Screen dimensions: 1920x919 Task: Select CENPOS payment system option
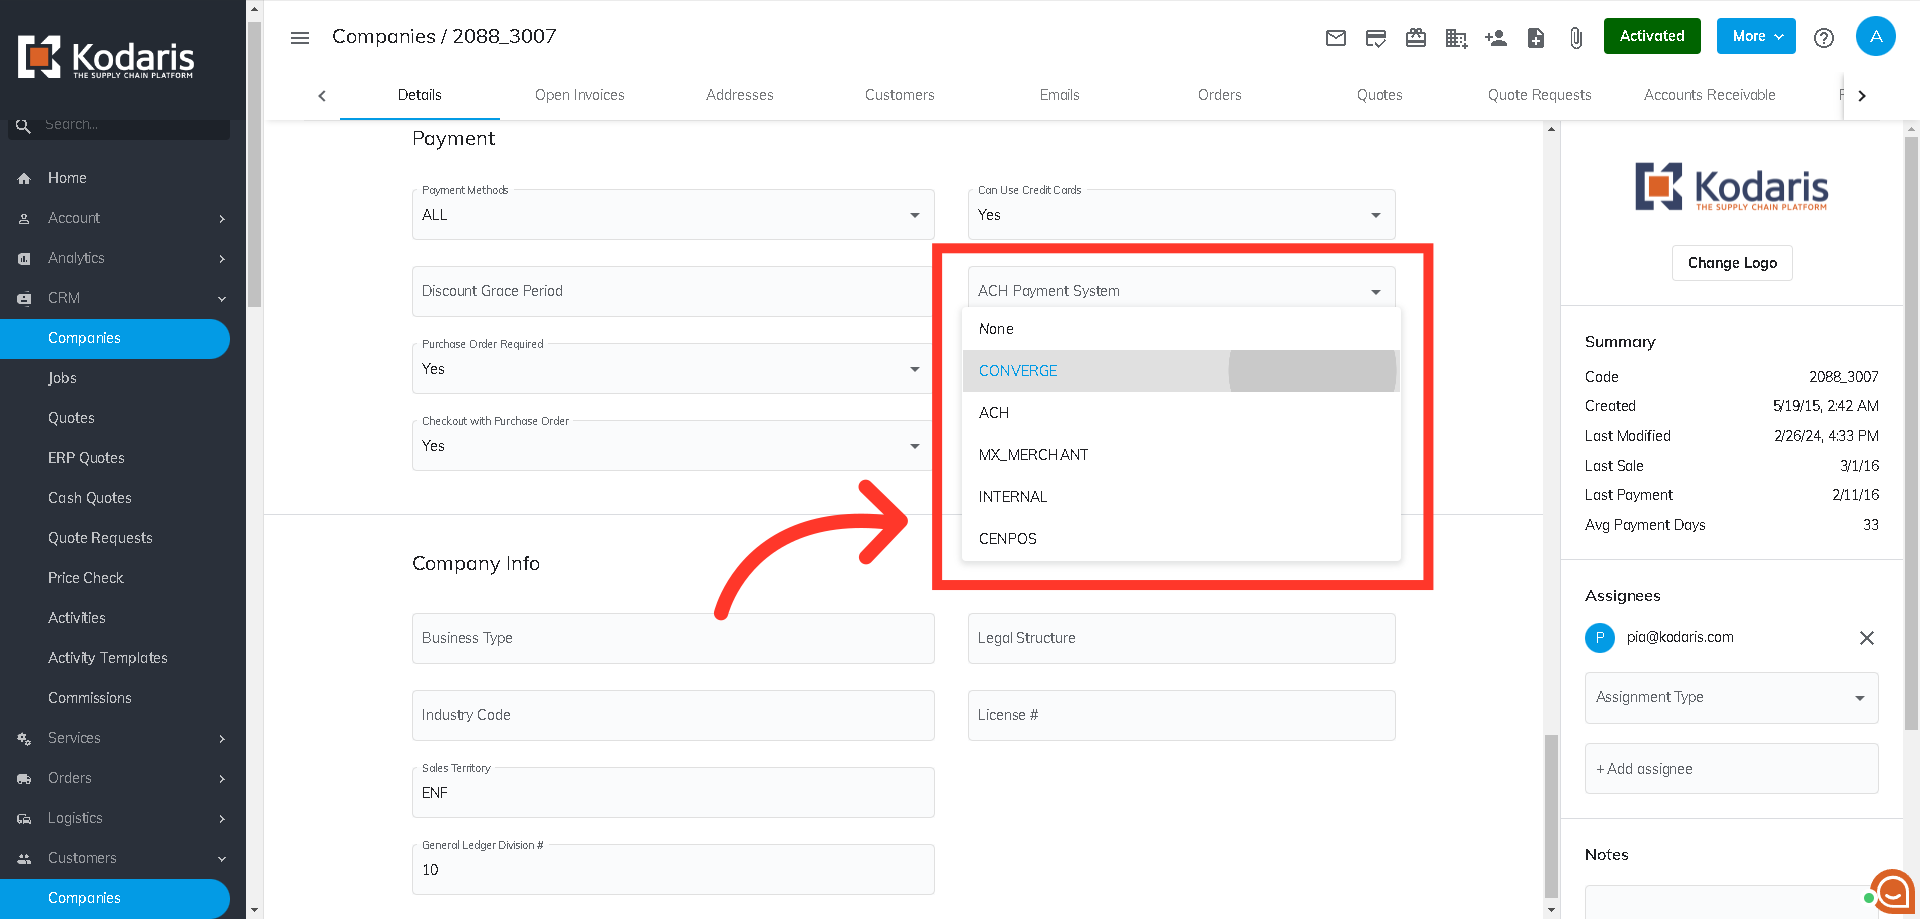1181,539
